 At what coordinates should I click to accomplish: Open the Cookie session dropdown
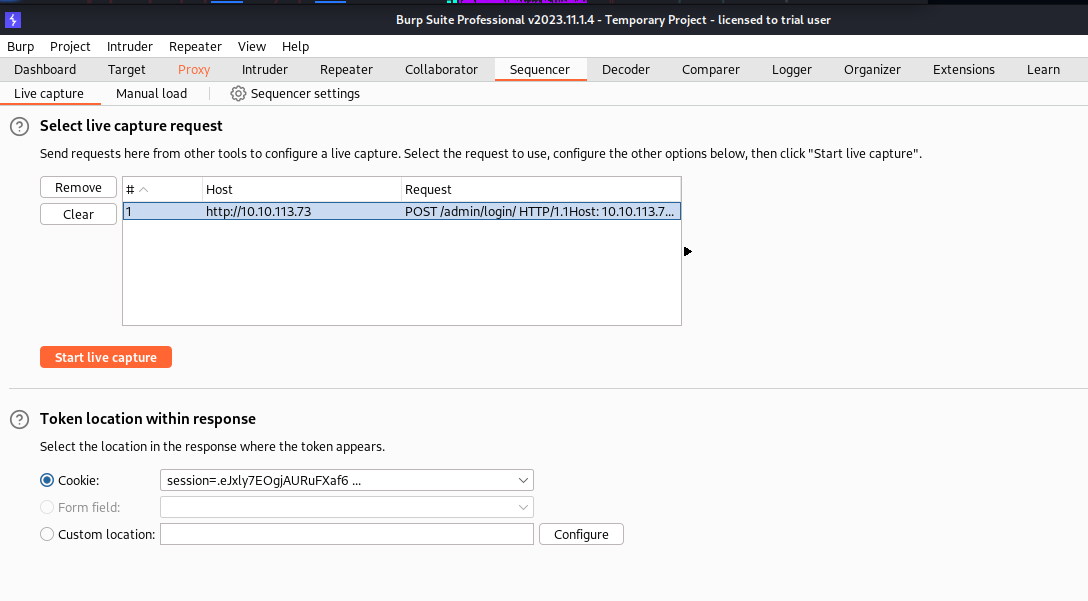click(x=346, y=480)
